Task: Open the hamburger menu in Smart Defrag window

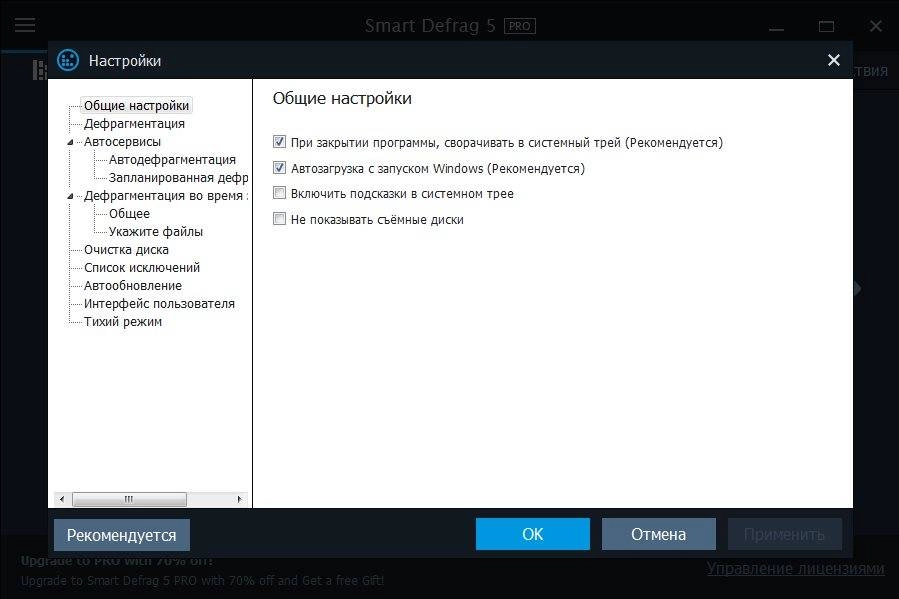Action: (25, 25)
